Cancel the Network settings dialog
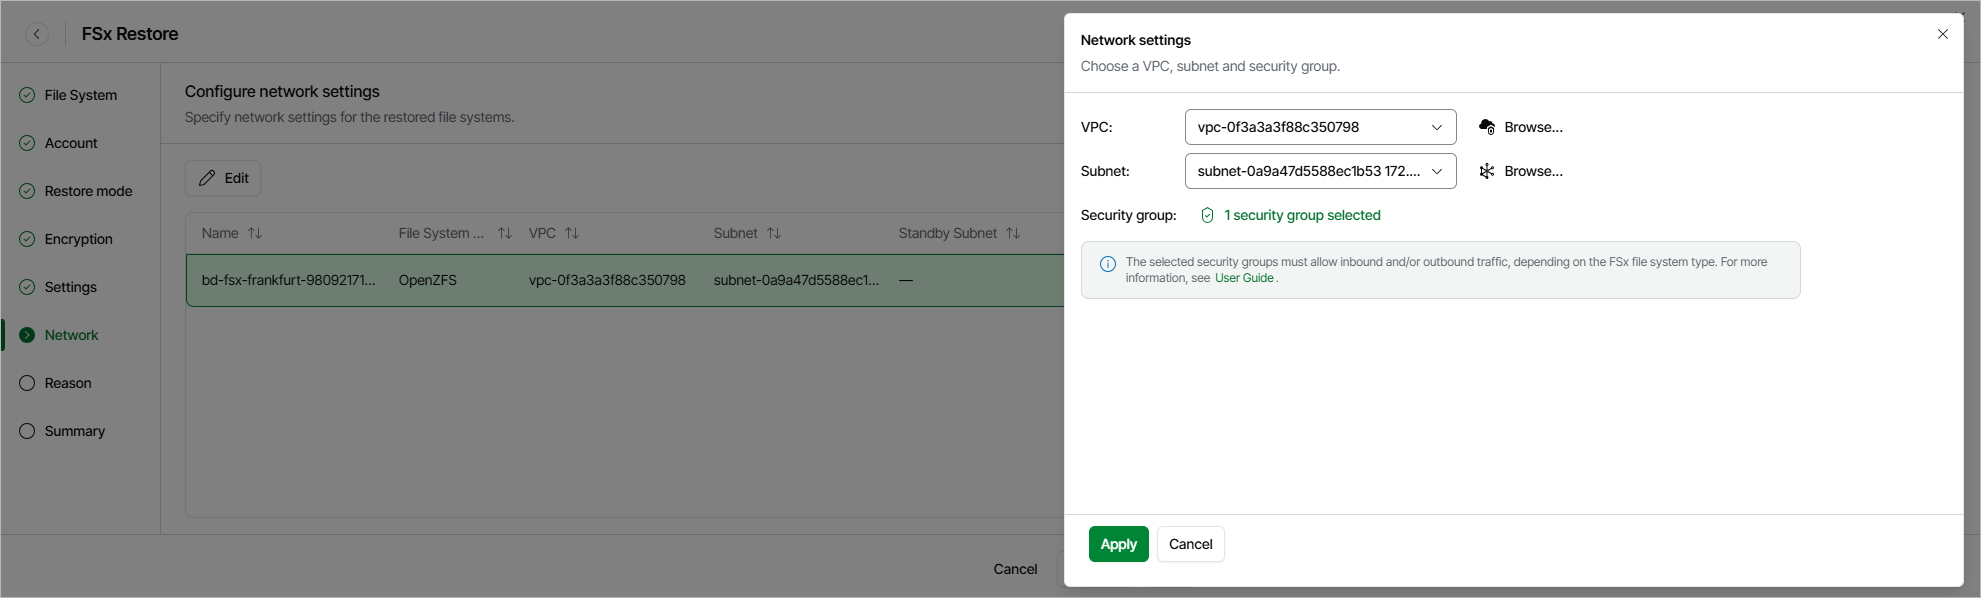1981x598 pixels. [x=1190, y=544]
